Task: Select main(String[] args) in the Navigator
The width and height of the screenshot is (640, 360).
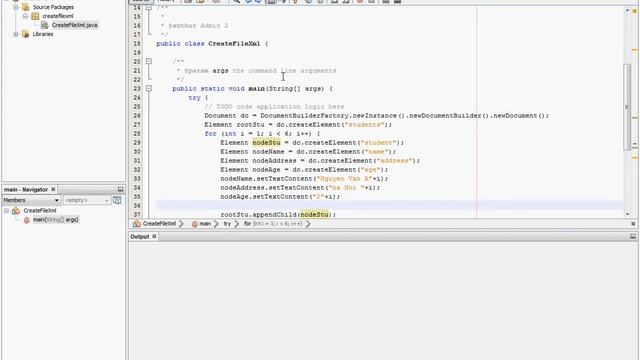Action: pos(55,220)
